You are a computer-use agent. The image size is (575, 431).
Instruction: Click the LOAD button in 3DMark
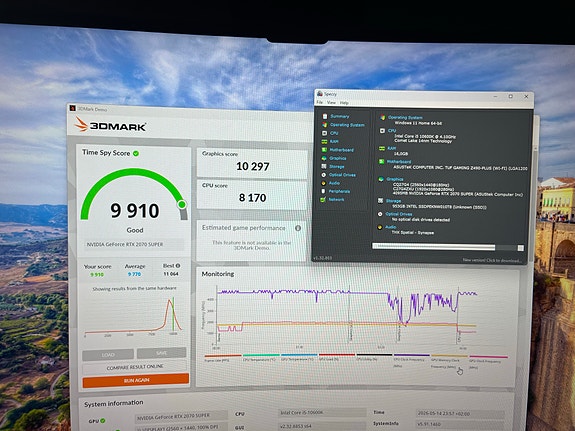pyautogui.click(x=108, y=355)
